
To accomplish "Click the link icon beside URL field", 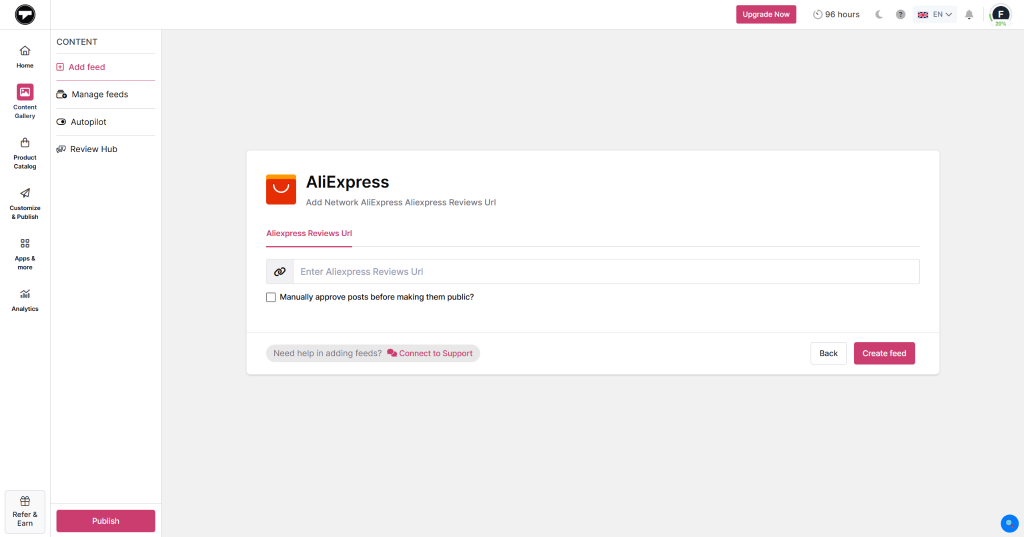I will coord(280,272).
